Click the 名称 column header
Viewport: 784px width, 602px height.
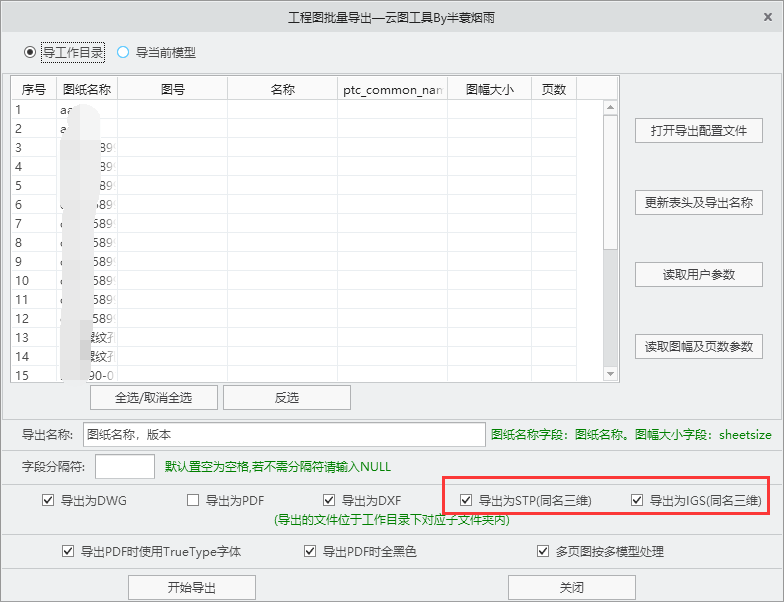click(282, 90)
